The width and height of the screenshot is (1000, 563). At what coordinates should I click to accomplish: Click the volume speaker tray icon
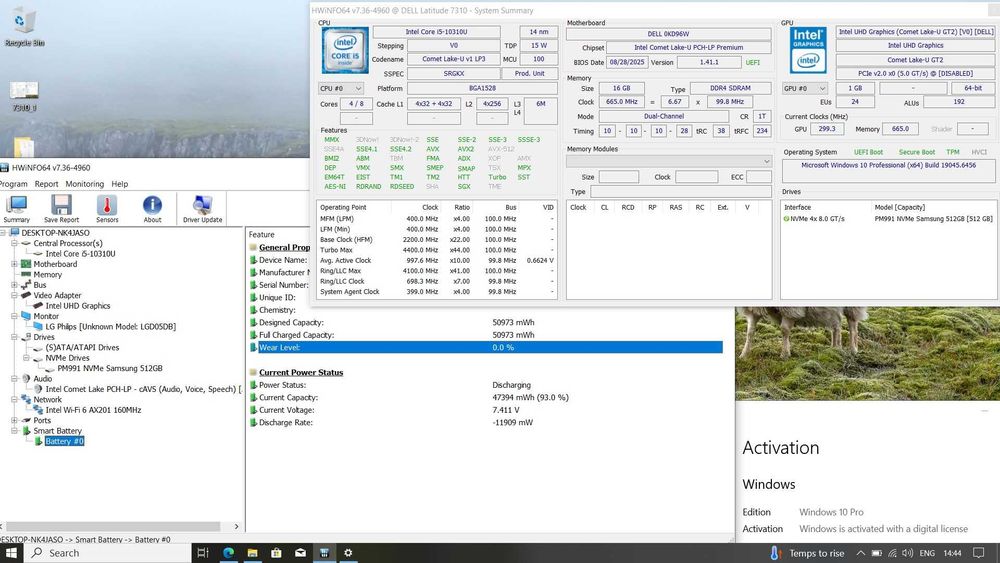point(908,553)
